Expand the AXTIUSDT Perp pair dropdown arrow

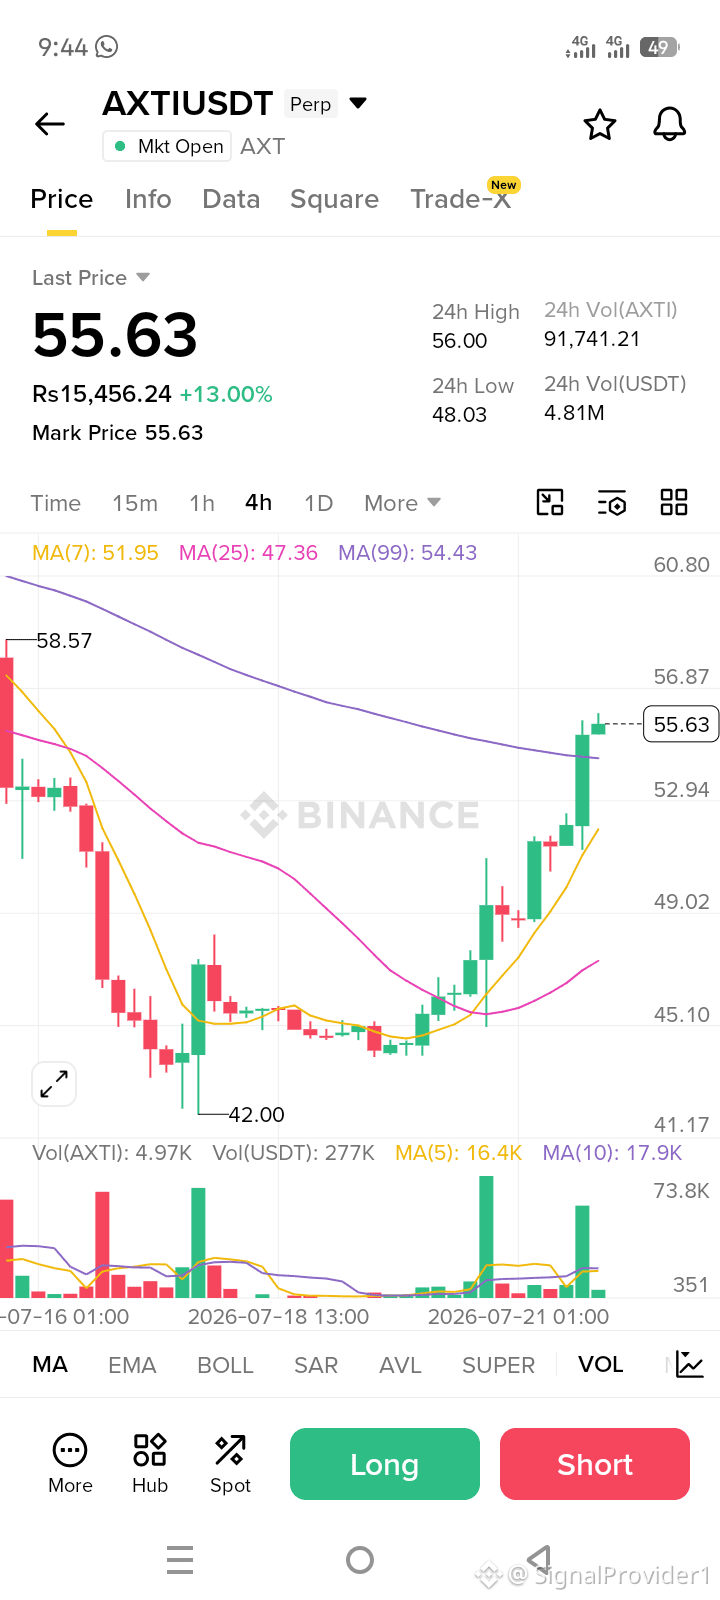(358, 103)
